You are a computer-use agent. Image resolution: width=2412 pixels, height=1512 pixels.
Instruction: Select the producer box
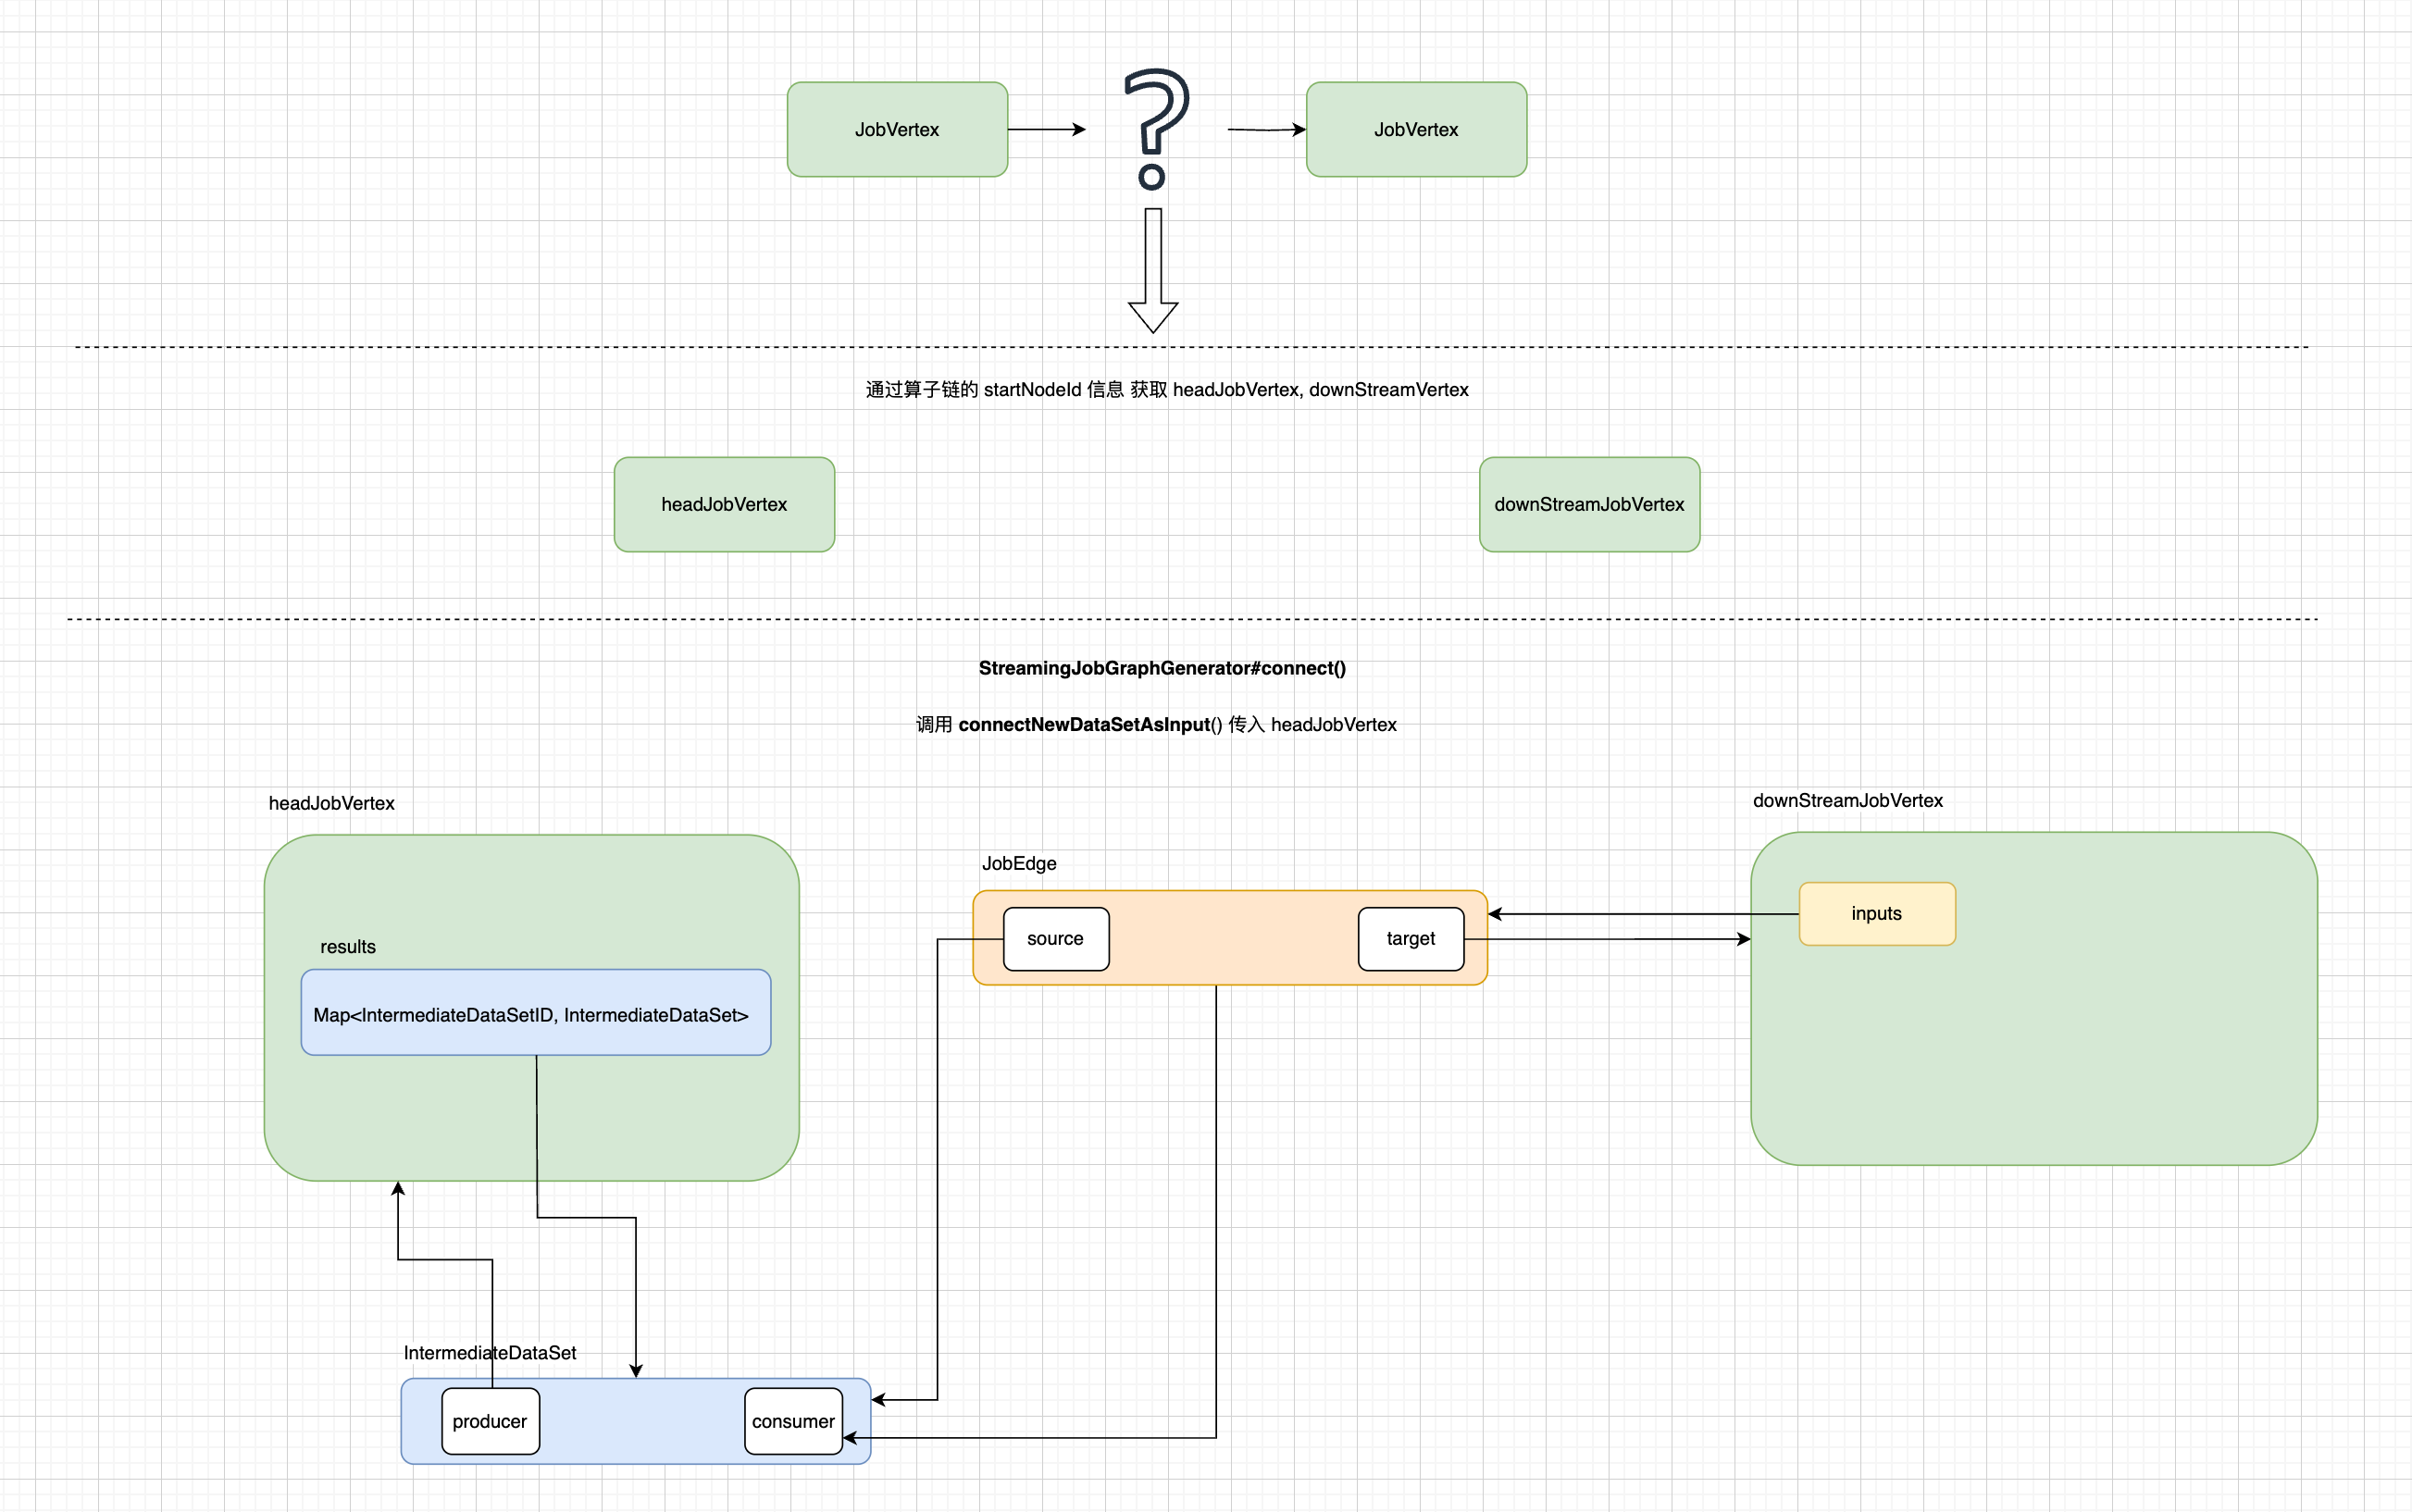(490, 1422)
